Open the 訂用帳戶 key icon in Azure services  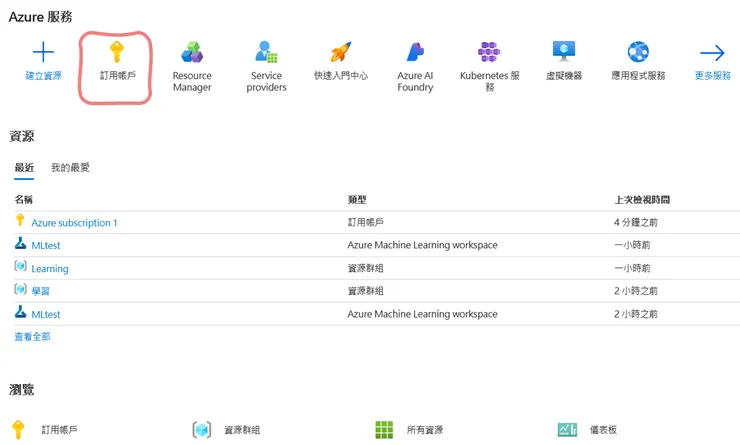117,51
